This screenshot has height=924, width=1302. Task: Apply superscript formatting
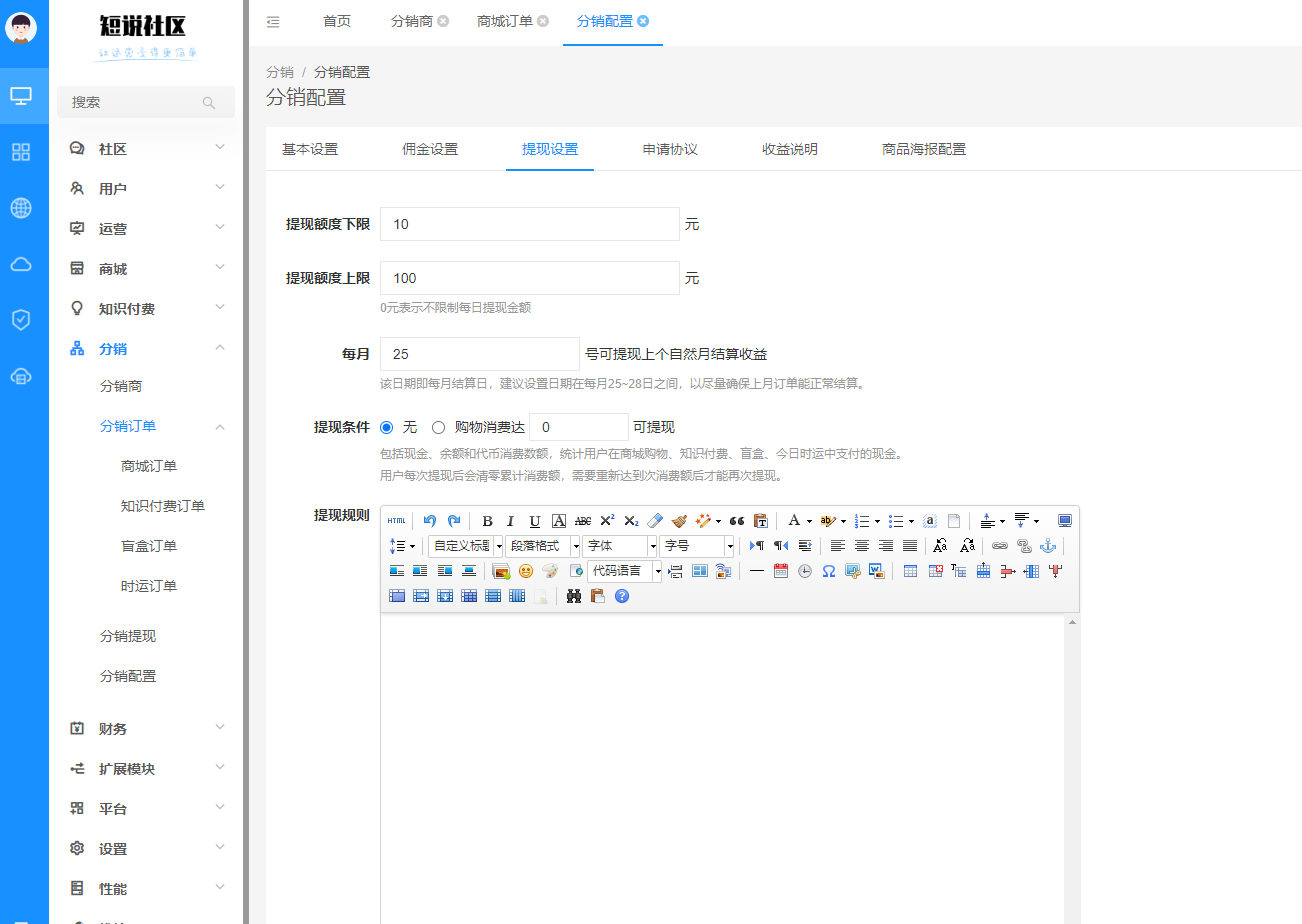[607, 521]
